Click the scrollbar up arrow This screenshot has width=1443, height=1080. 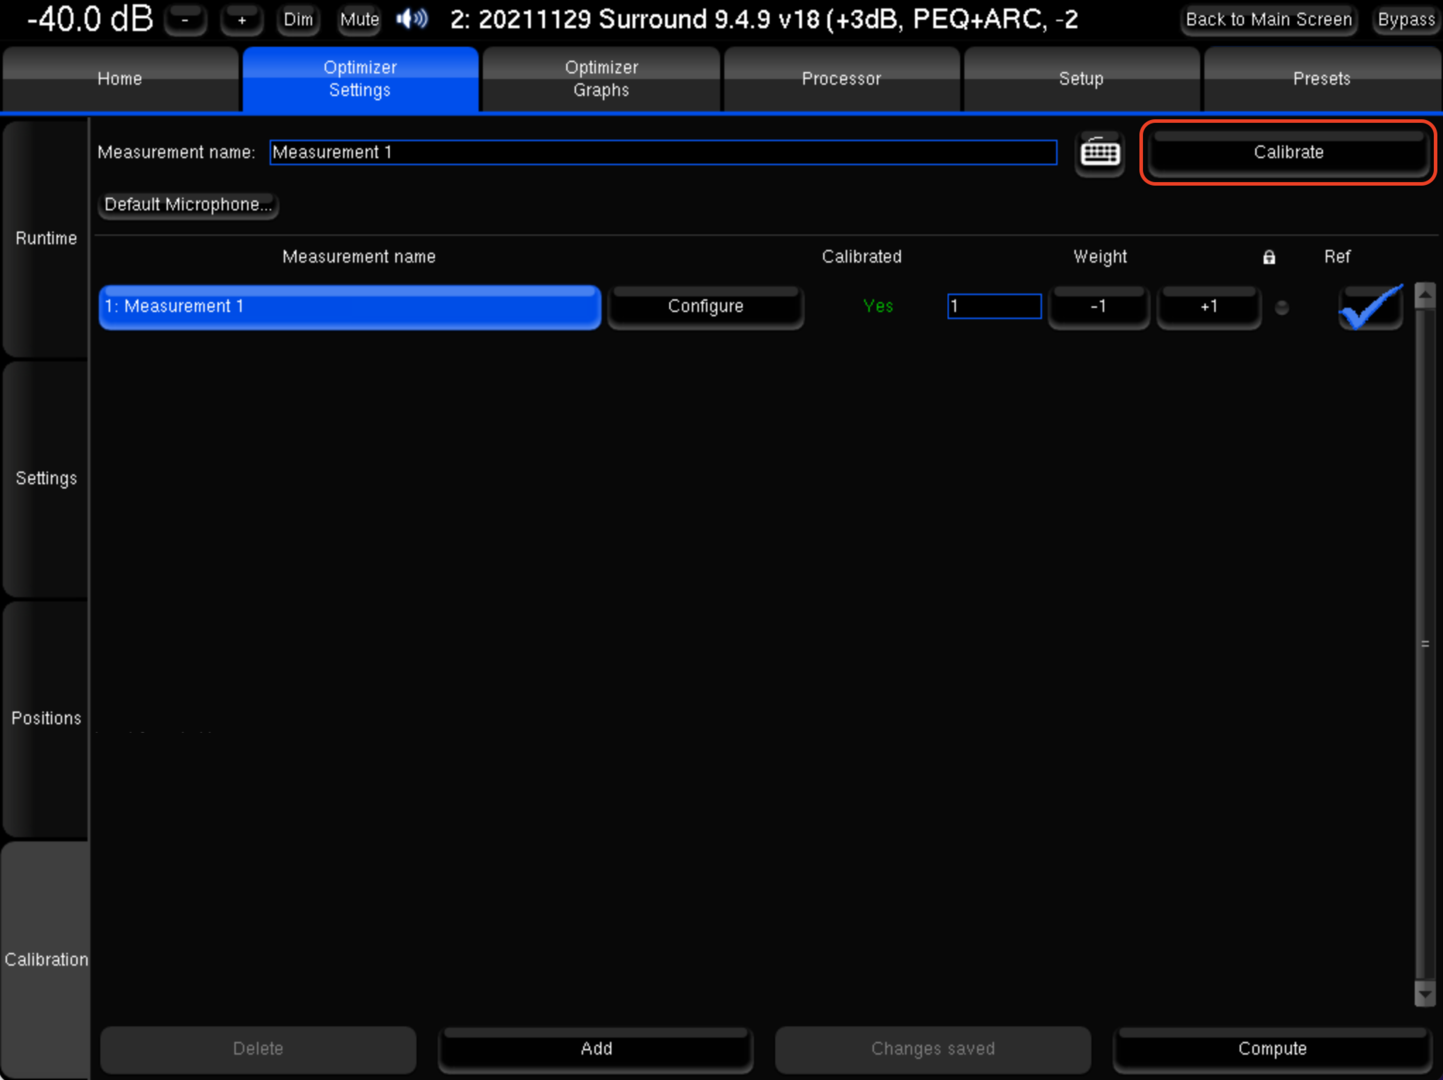1425,295
